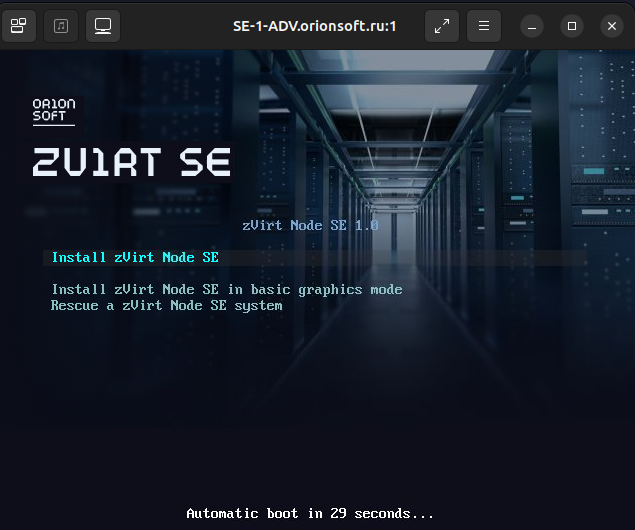Choose Install zVirt Node SE in basic graphics mode

pos(227,290)
